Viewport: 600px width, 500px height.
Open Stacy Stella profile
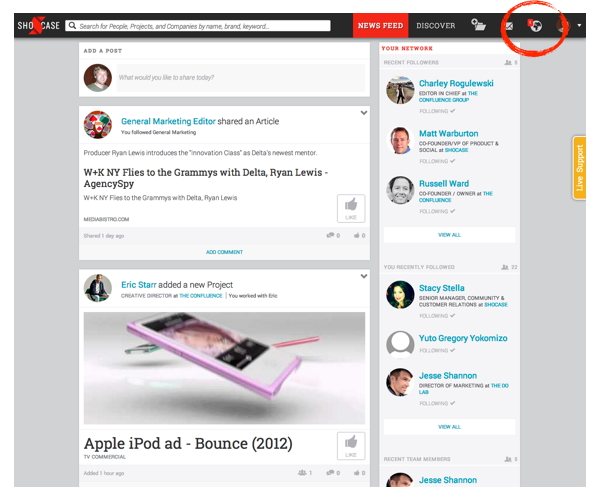pos(442,288)
